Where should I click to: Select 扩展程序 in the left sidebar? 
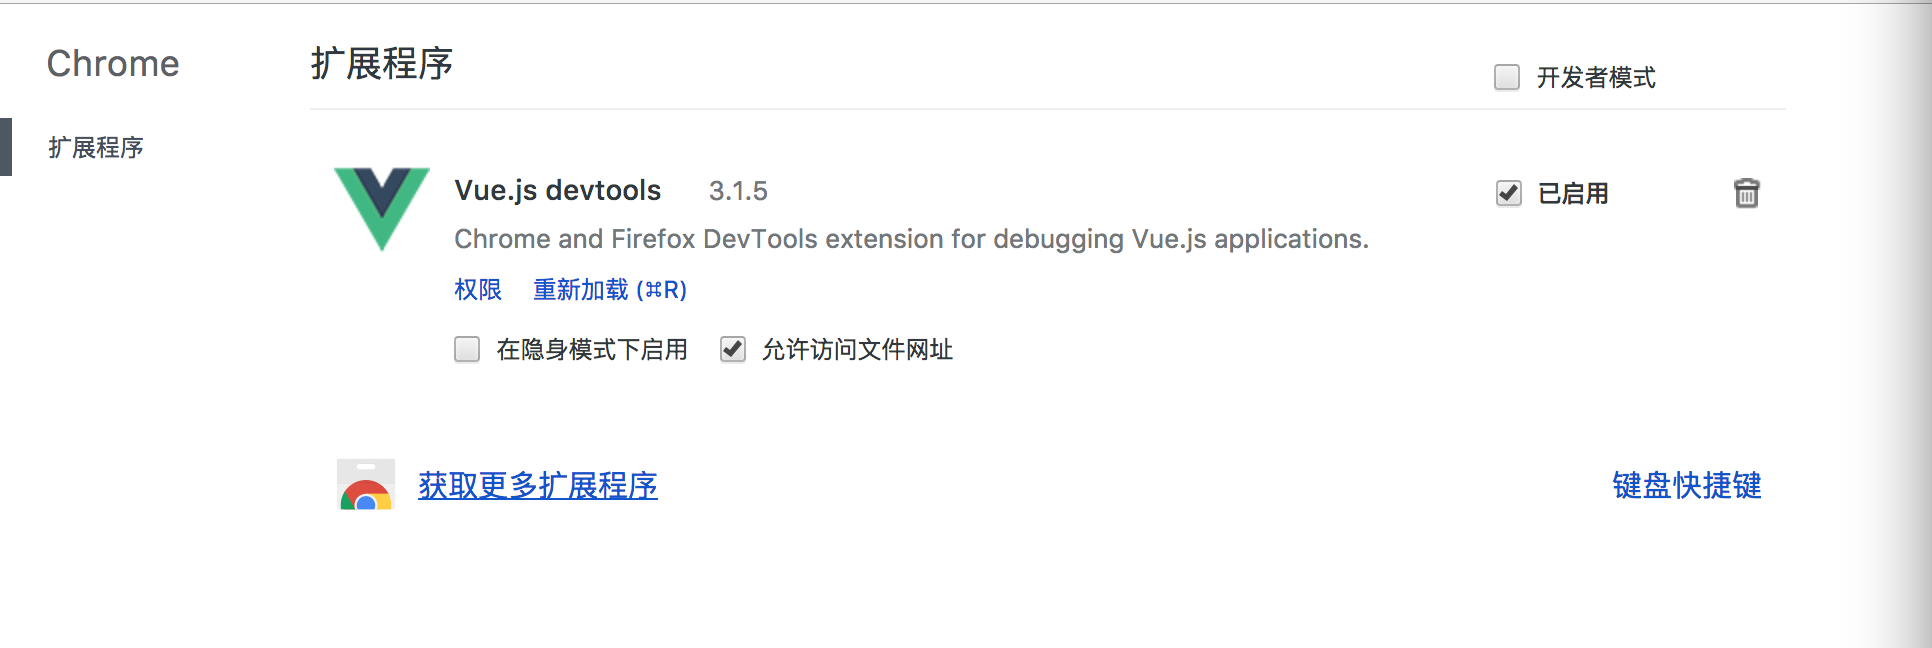[96, 148]
